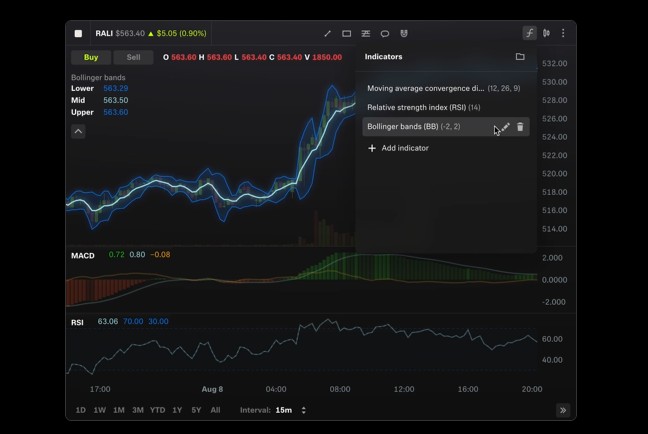Image resolution: width=648 pixels, height=434 pixels.
Task: Click the RSI upper level 70.00
Action: (133, 322)
